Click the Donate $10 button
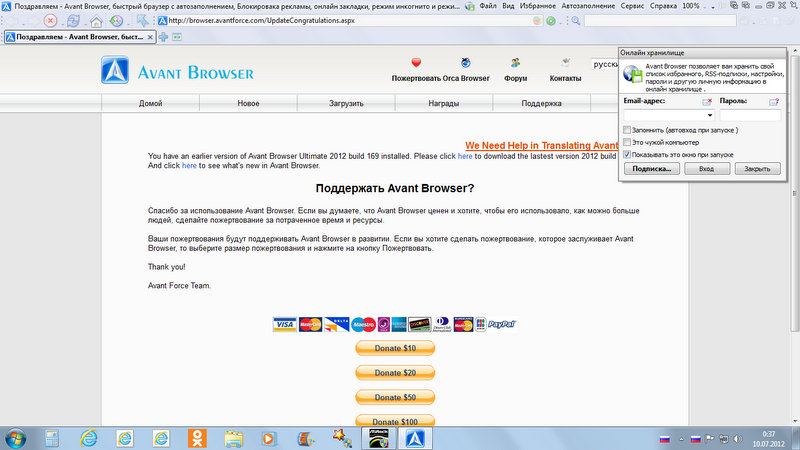Screen dimensions: 800x450 point(395,348)
